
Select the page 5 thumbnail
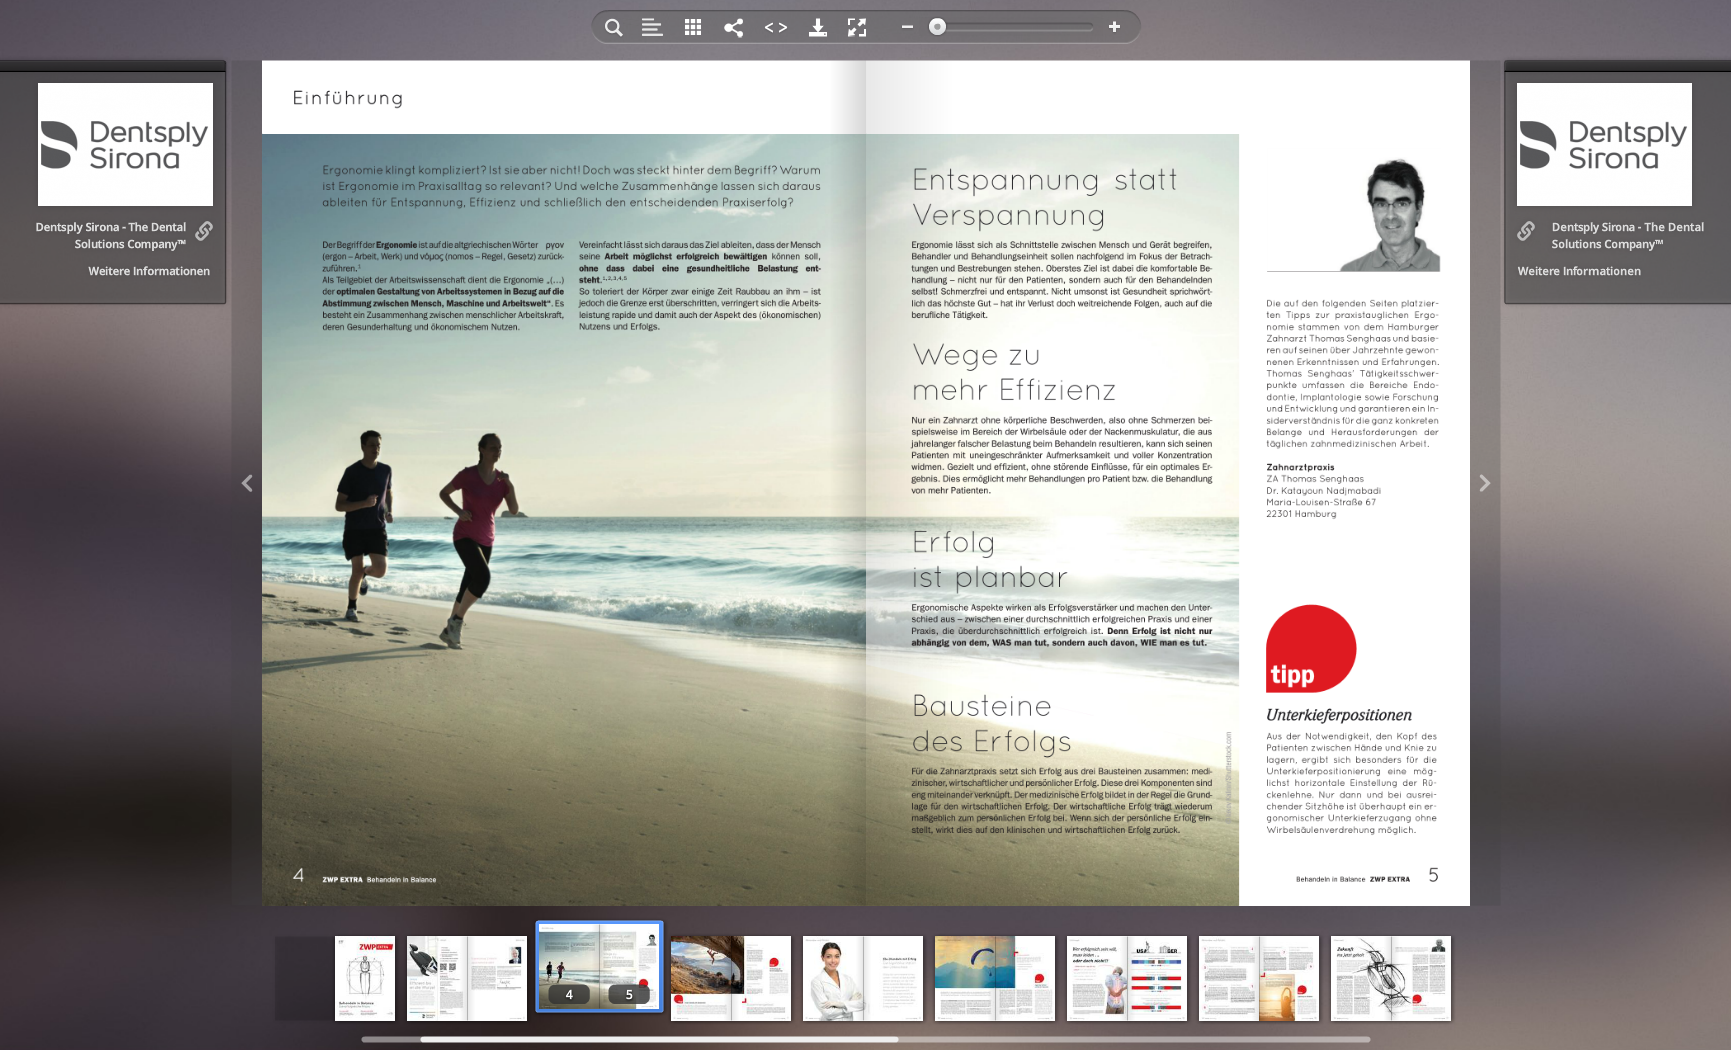(x=630, y=966)
